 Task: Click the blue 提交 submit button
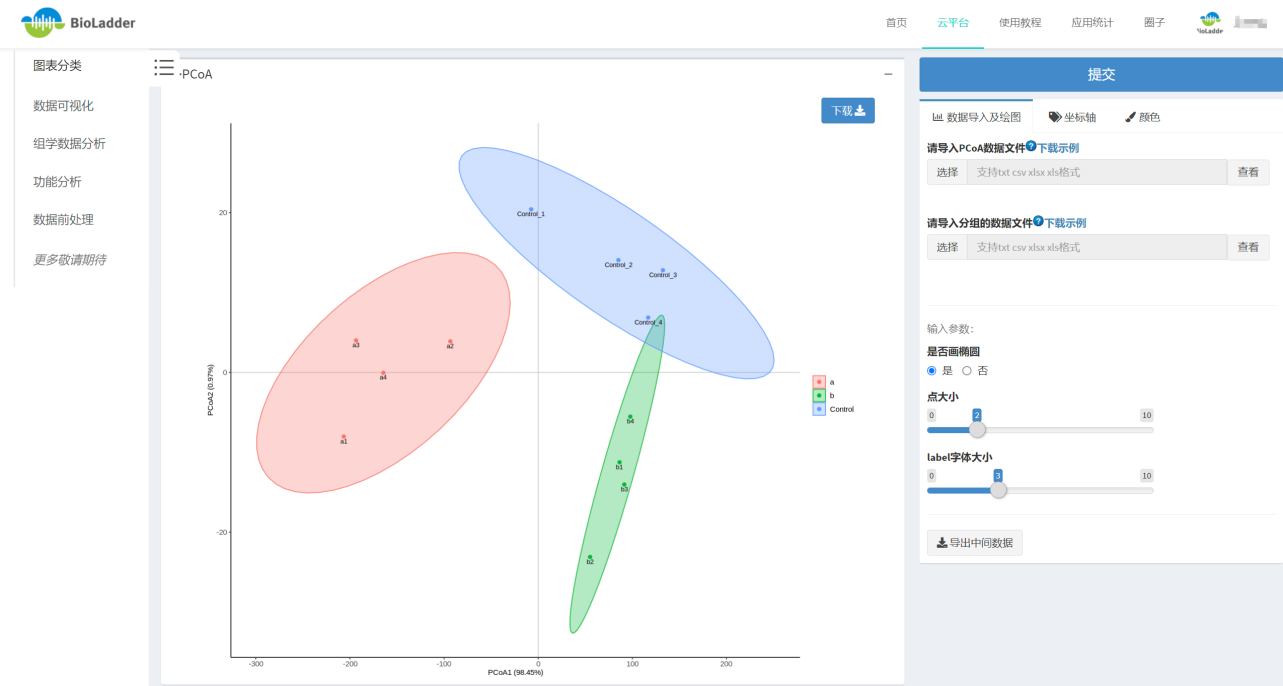tap(1101, 75)
